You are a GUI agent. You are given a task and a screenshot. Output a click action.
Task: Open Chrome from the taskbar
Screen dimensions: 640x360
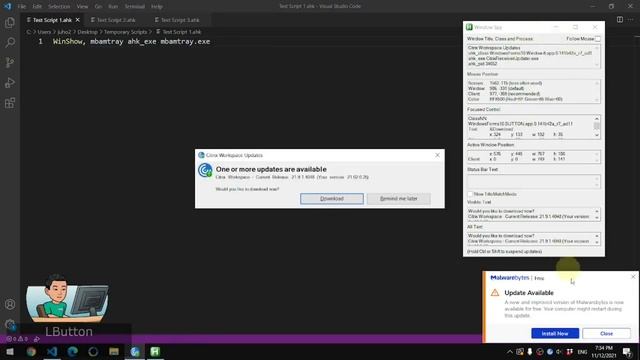click(x=31, y=351)
